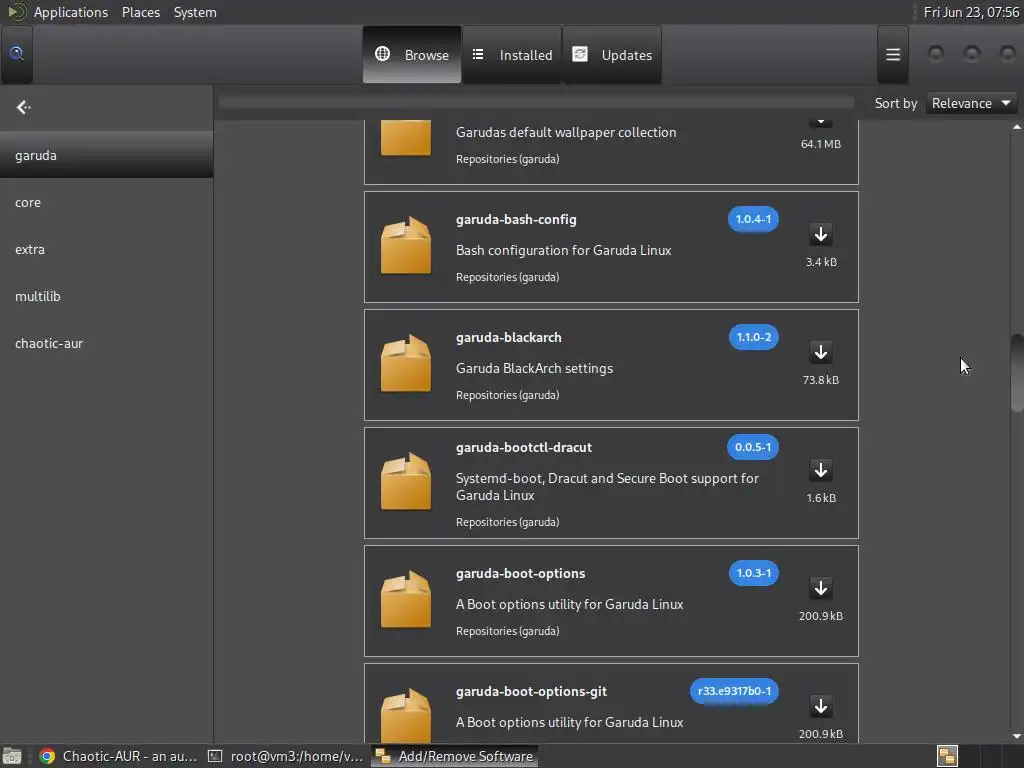The image size is (1024, 768).
Task: Click the terminal icon in the taskbar
Action: [215, 756]
